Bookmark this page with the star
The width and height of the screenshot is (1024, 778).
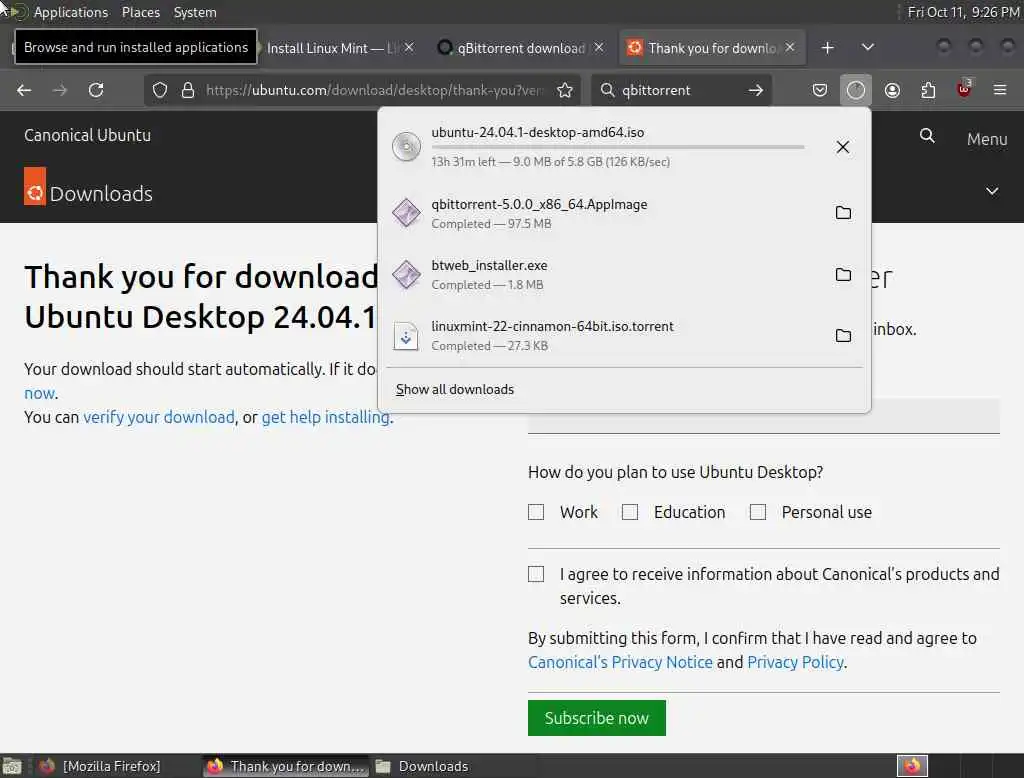tap(565, 90)
